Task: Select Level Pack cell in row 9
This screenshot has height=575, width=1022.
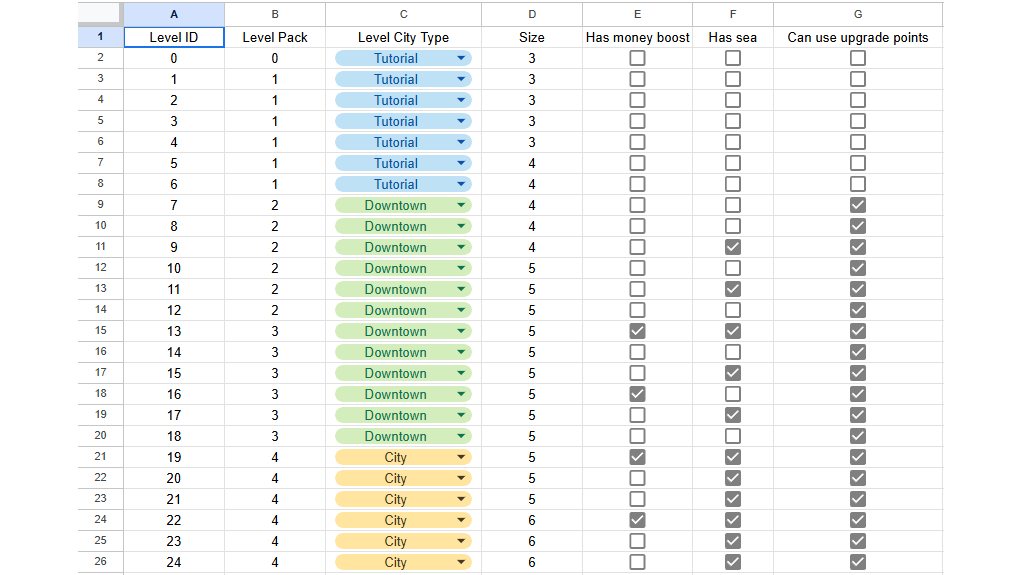Action: coord(274,205)
